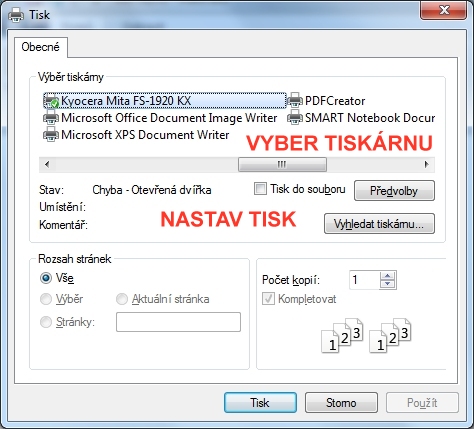Click the printer list right scroll arrow
Viewport: 474px width, 429px height.
click(426, 164)
